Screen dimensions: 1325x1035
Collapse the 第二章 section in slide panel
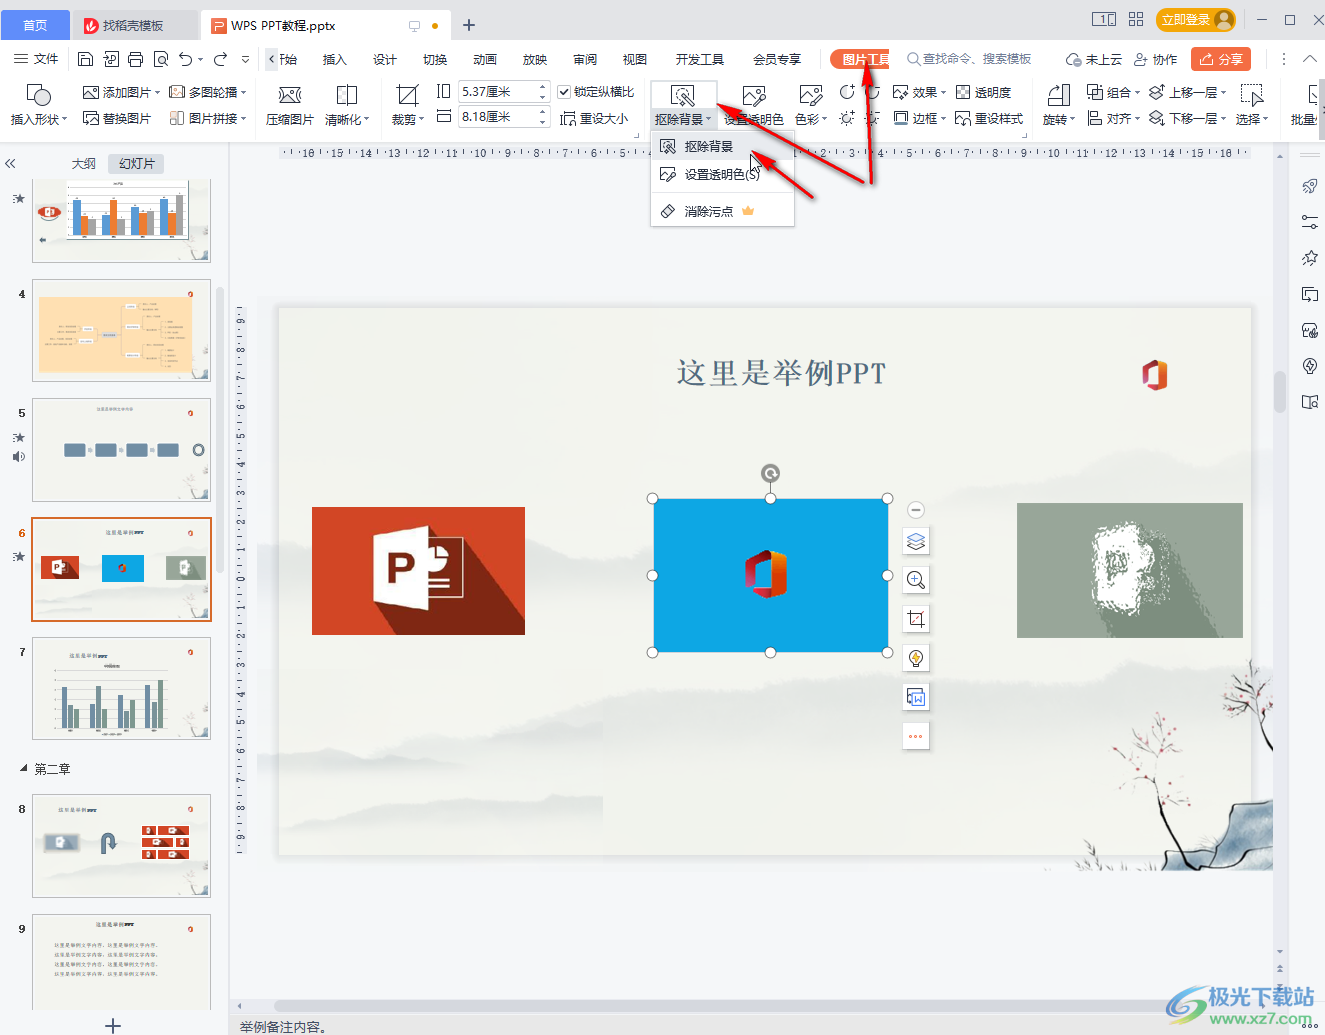24,768
